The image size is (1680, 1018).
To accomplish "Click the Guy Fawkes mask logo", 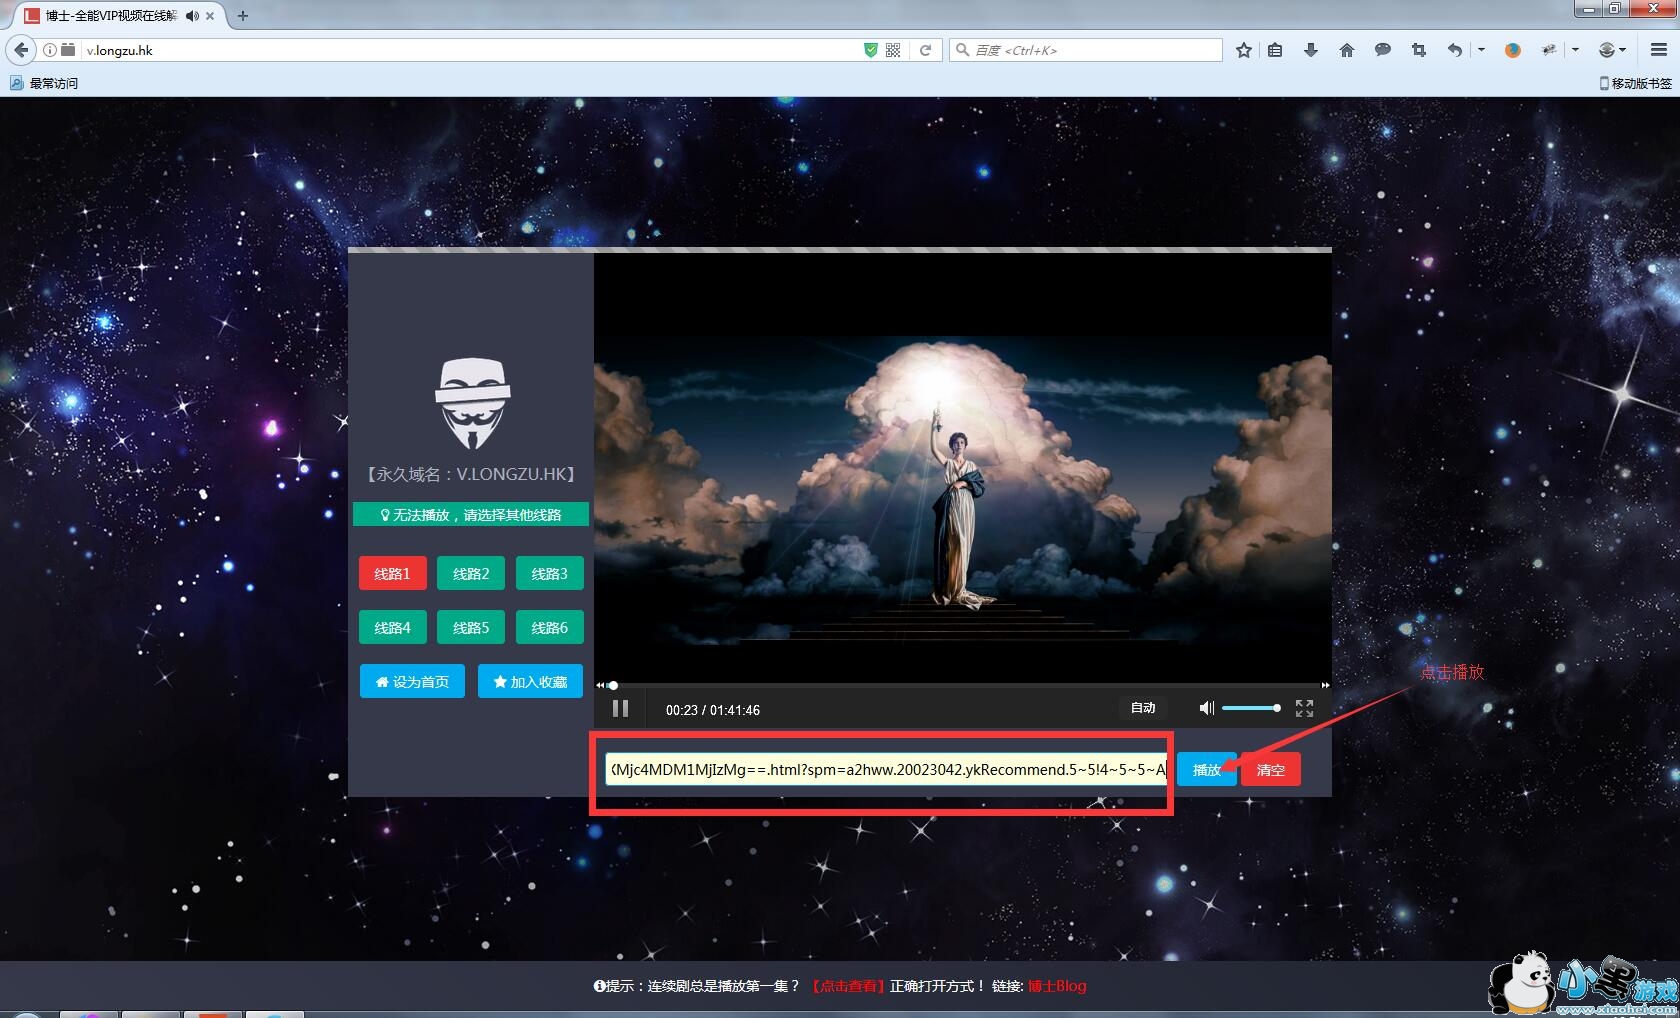I will [x=472, y=402].
